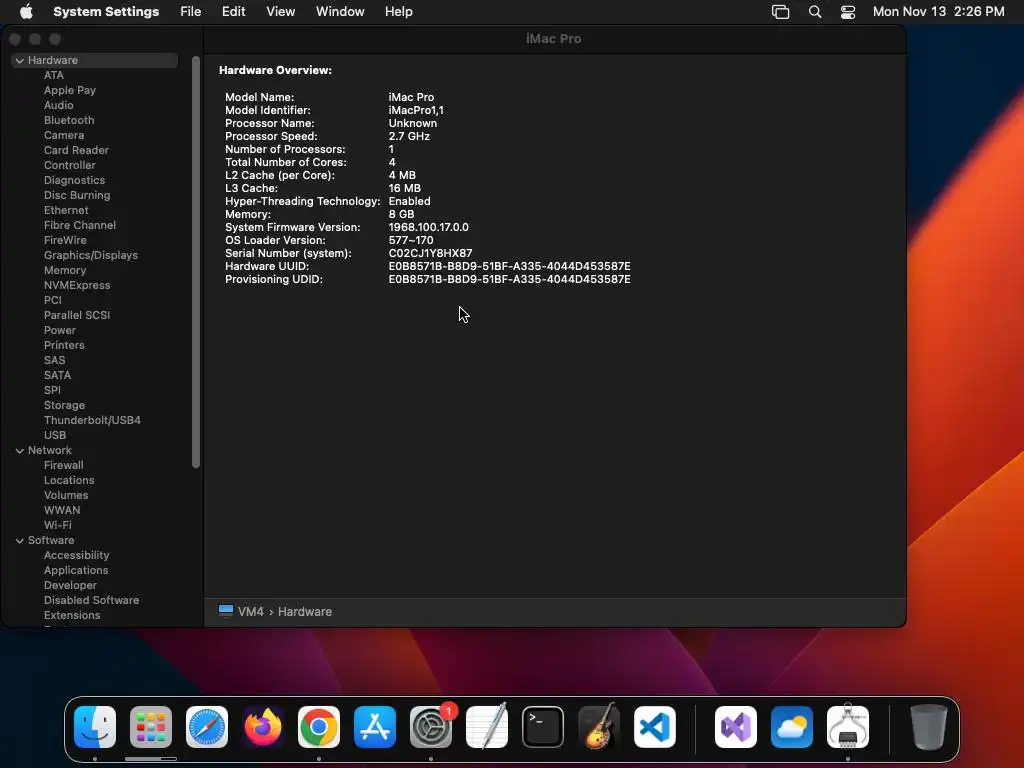Select Volumes under Network
Screen dimensions: 1024x768
coord(66,496)
